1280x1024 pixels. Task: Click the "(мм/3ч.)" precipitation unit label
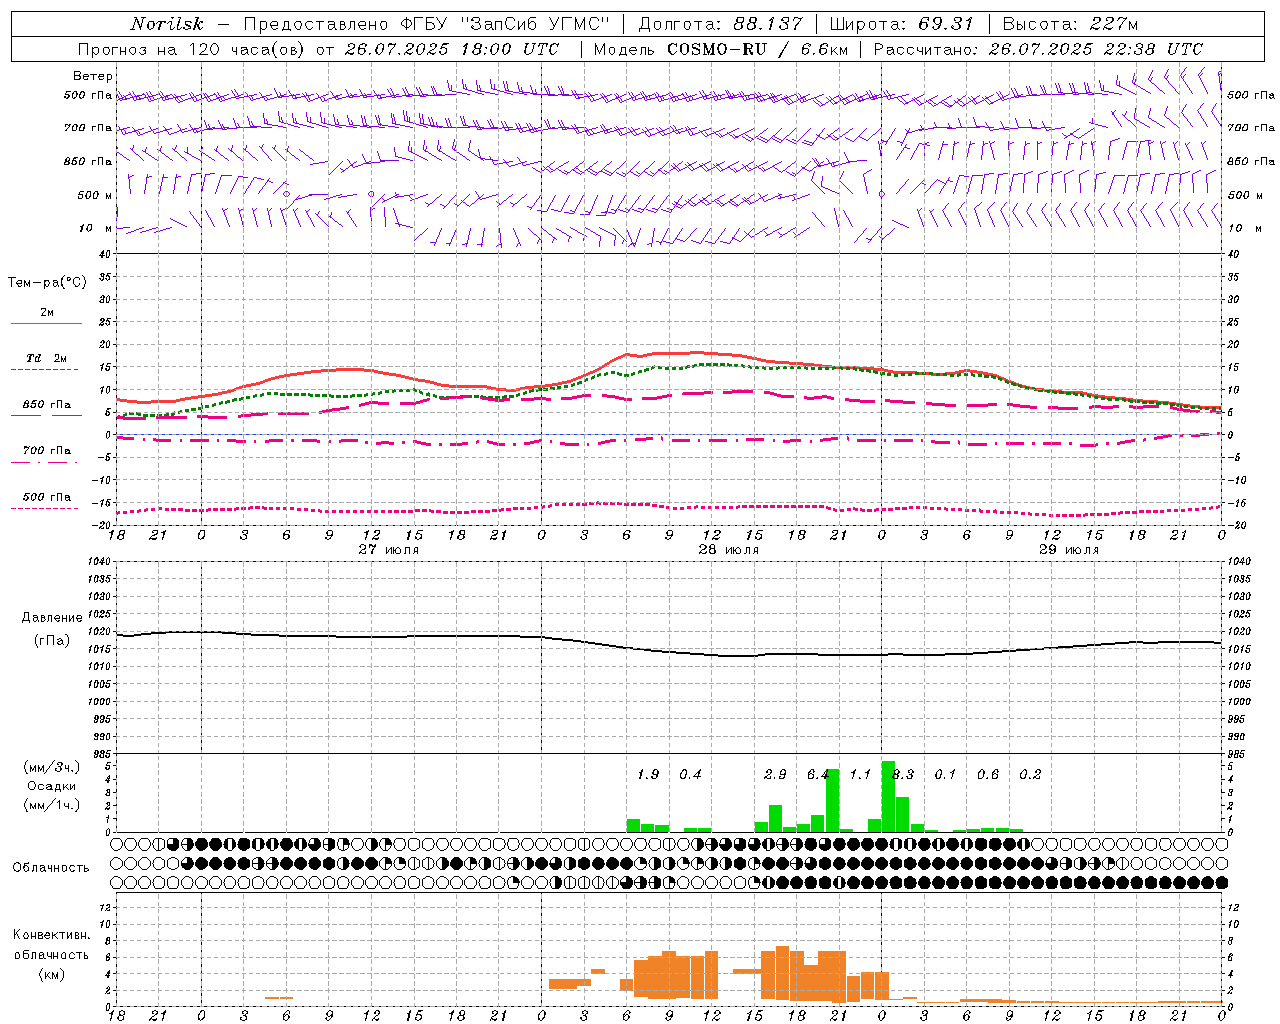pos(52,767)
